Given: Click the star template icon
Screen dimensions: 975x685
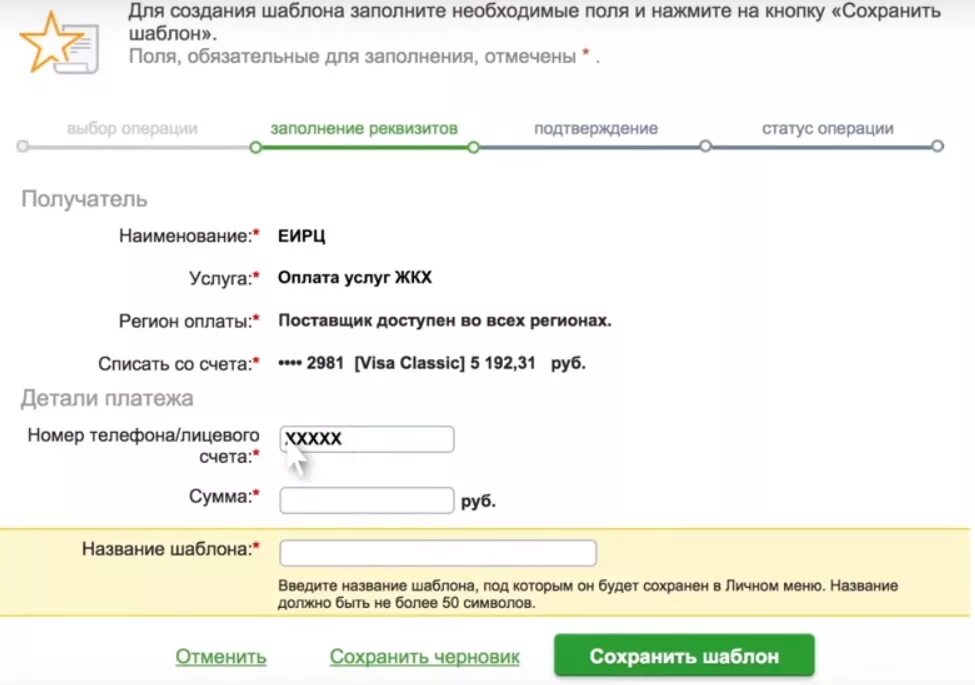Looking at the screenshot, I should [60, 44].
